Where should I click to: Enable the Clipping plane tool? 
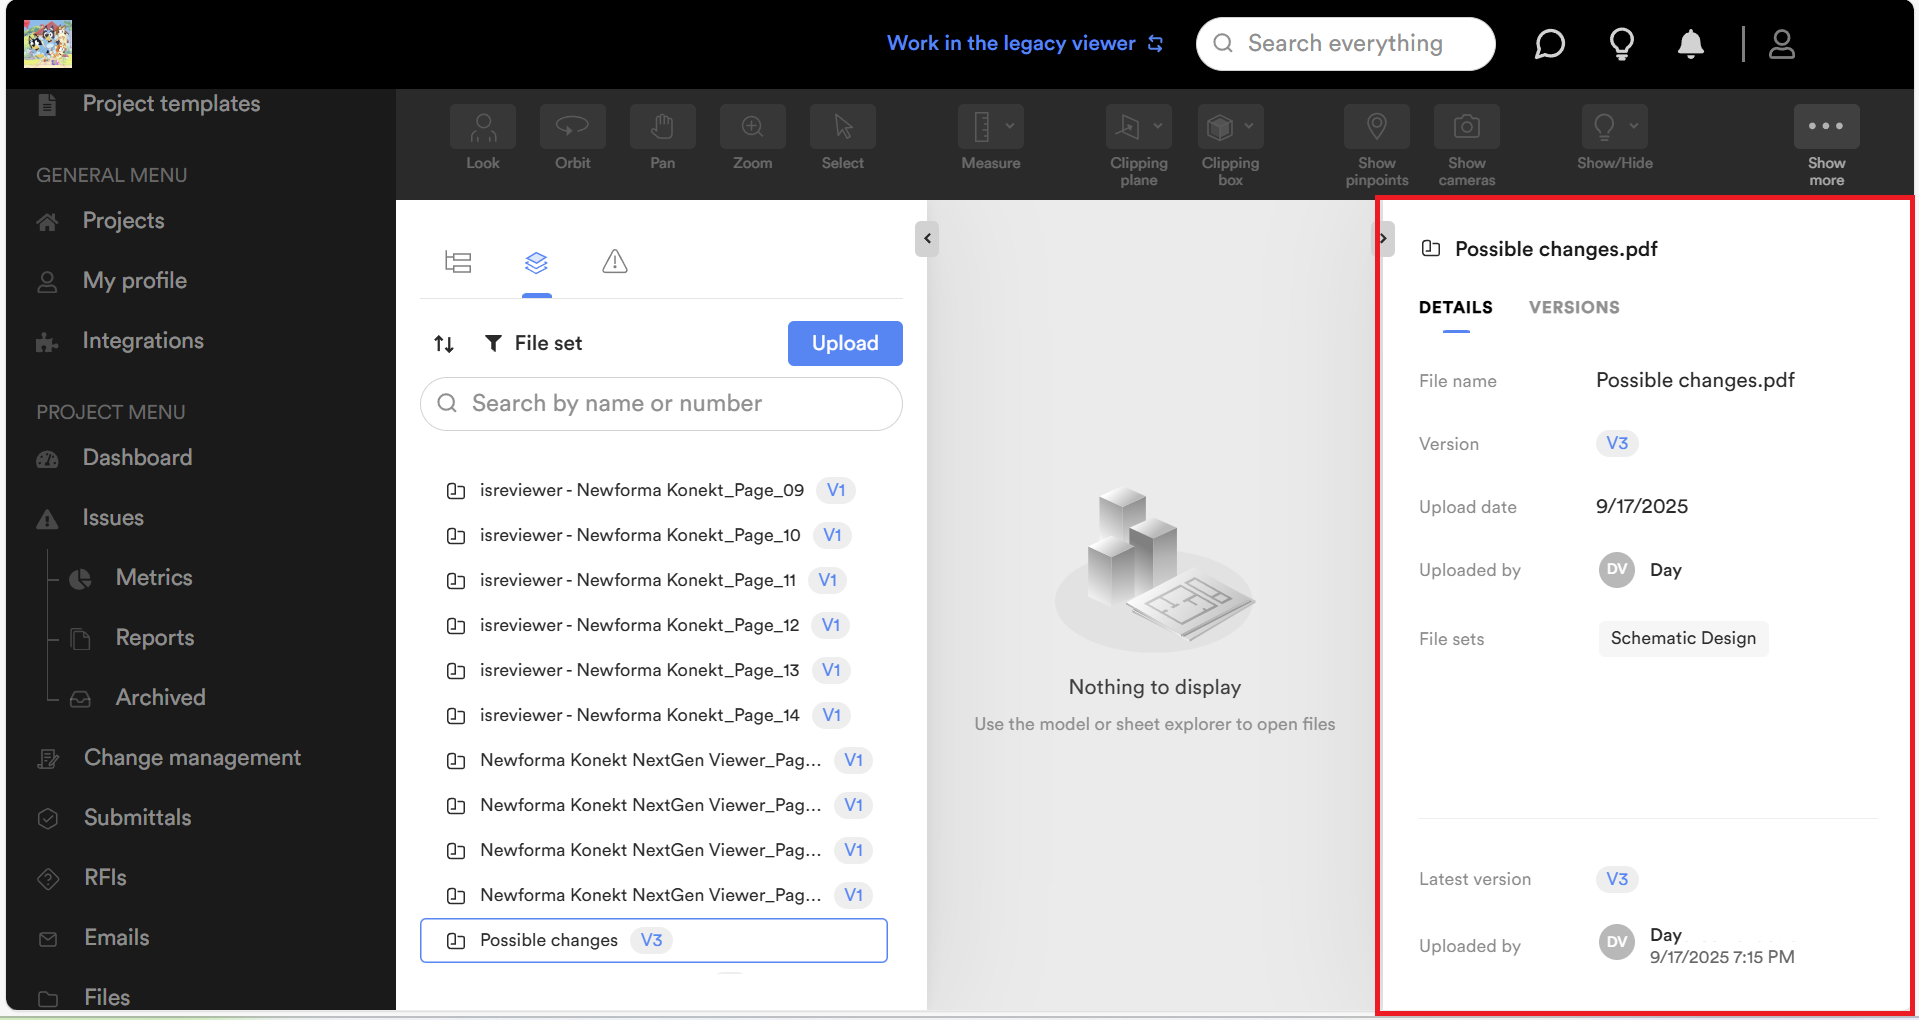click(1129, 127)
